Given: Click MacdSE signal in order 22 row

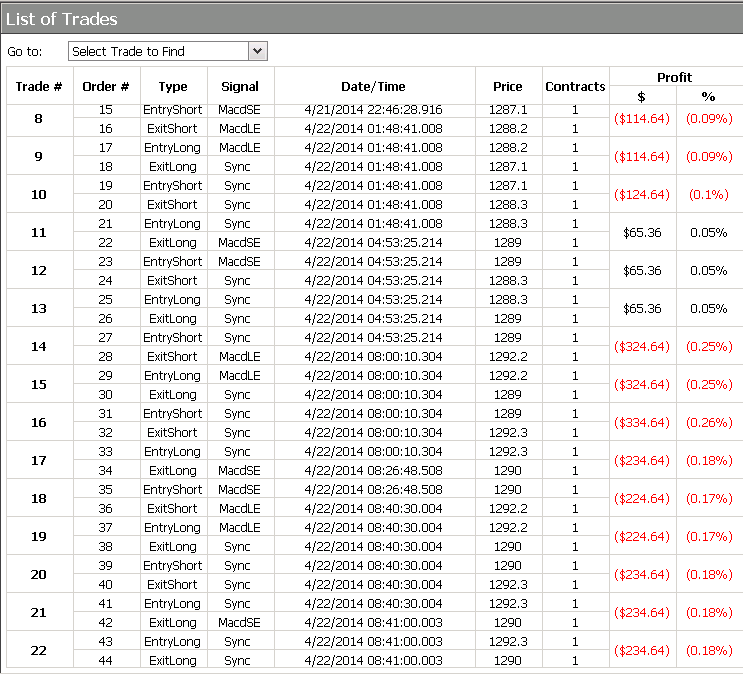Looking at the screenshot, I should click(240, 243).
